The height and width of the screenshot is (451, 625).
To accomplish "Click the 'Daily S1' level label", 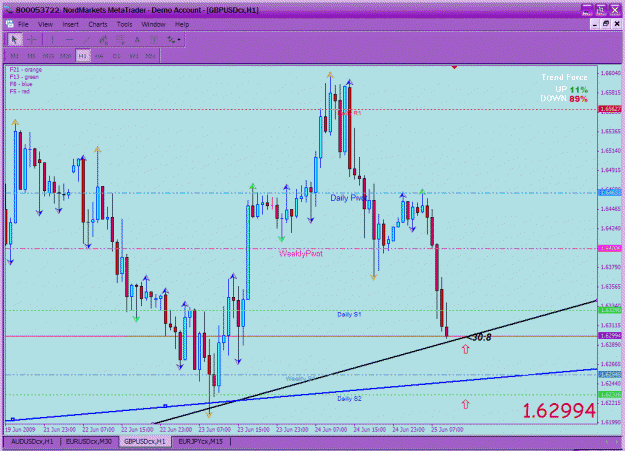I will coord(349,315).
